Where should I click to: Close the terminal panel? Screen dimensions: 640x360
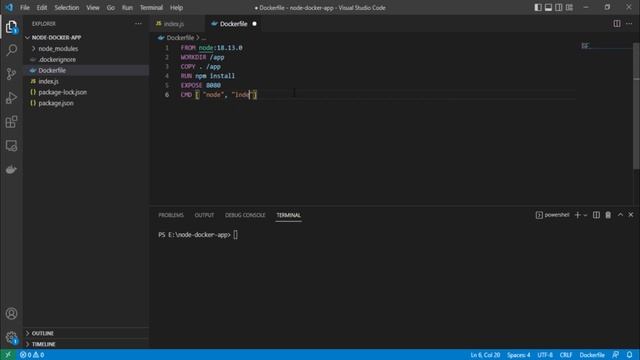631,215
